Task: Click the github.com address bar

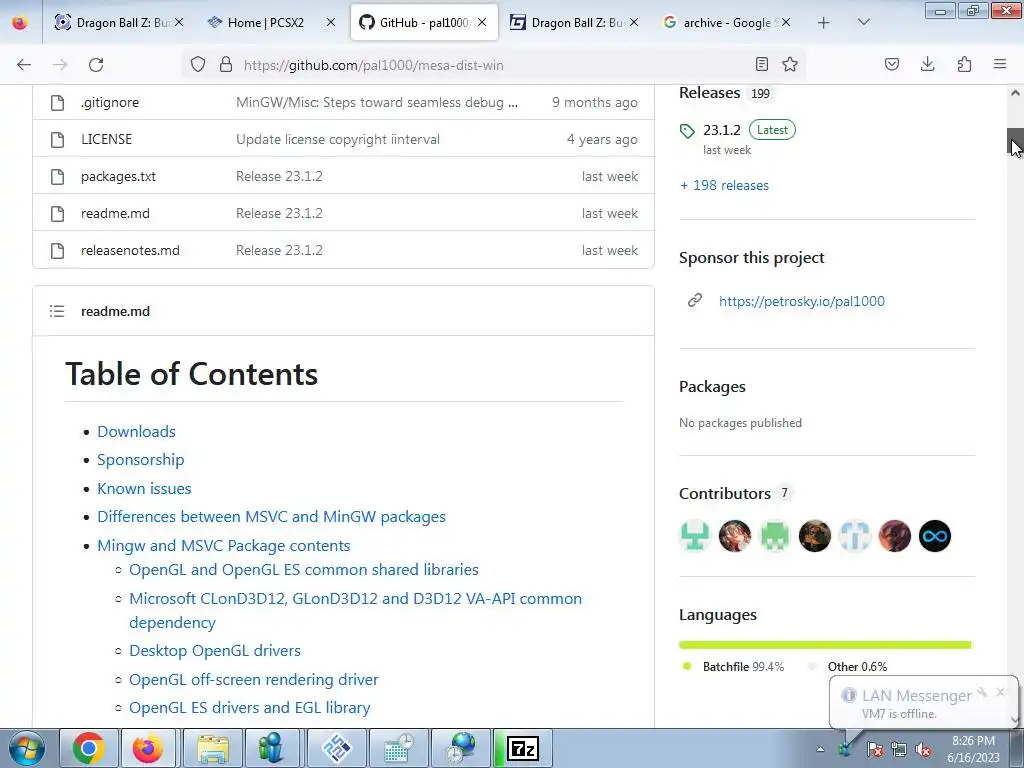Action: [x=496, y=65]
